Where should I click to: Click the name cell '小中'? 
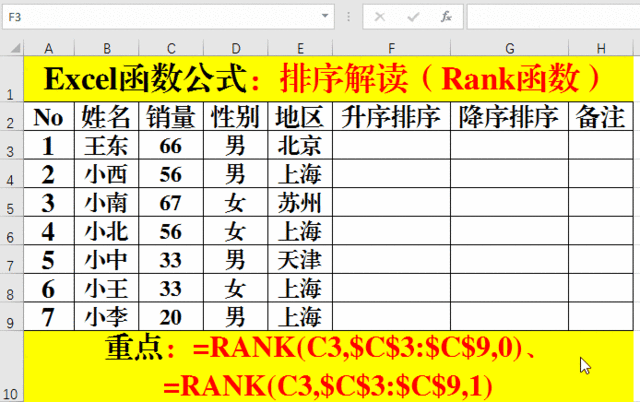pyautogui.click(x=107, y=260)
